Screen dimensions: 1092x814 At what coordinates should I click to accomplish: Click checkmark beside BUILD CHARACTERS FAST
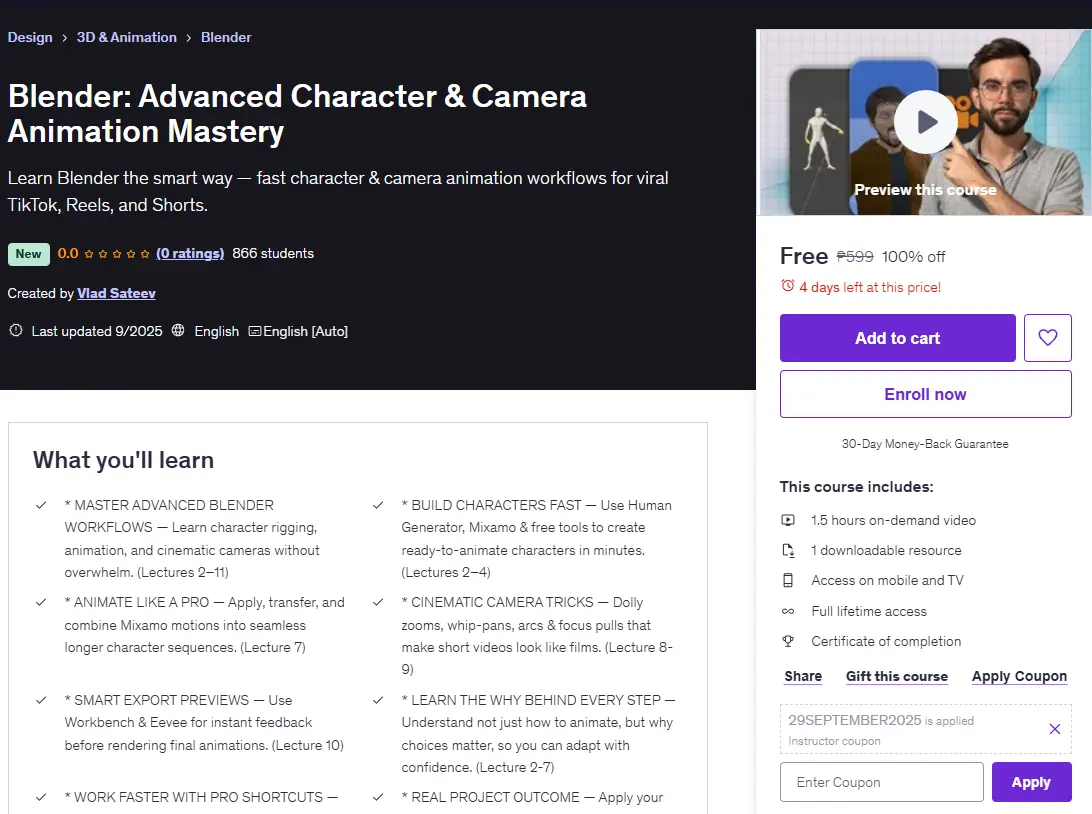[378, 506]
